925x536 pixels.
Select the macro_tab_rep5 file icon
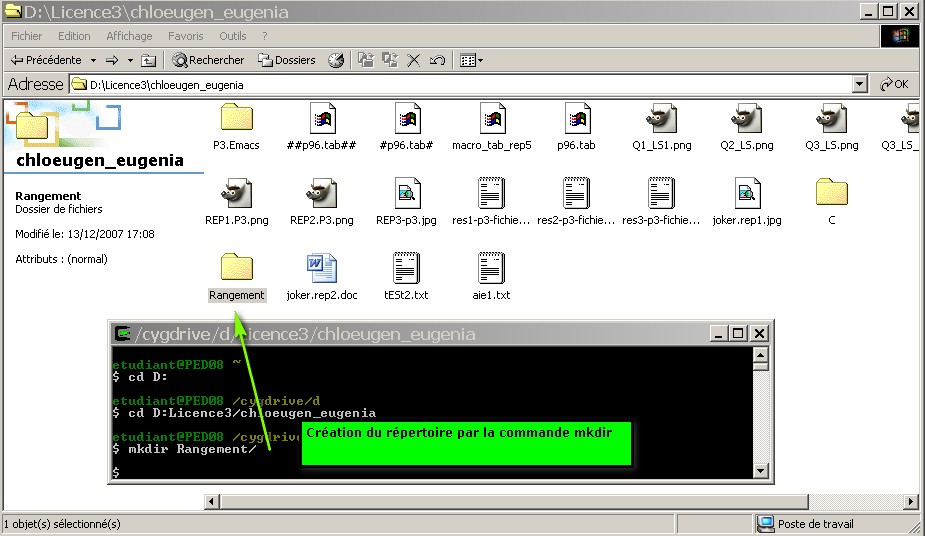click(492, 117)
